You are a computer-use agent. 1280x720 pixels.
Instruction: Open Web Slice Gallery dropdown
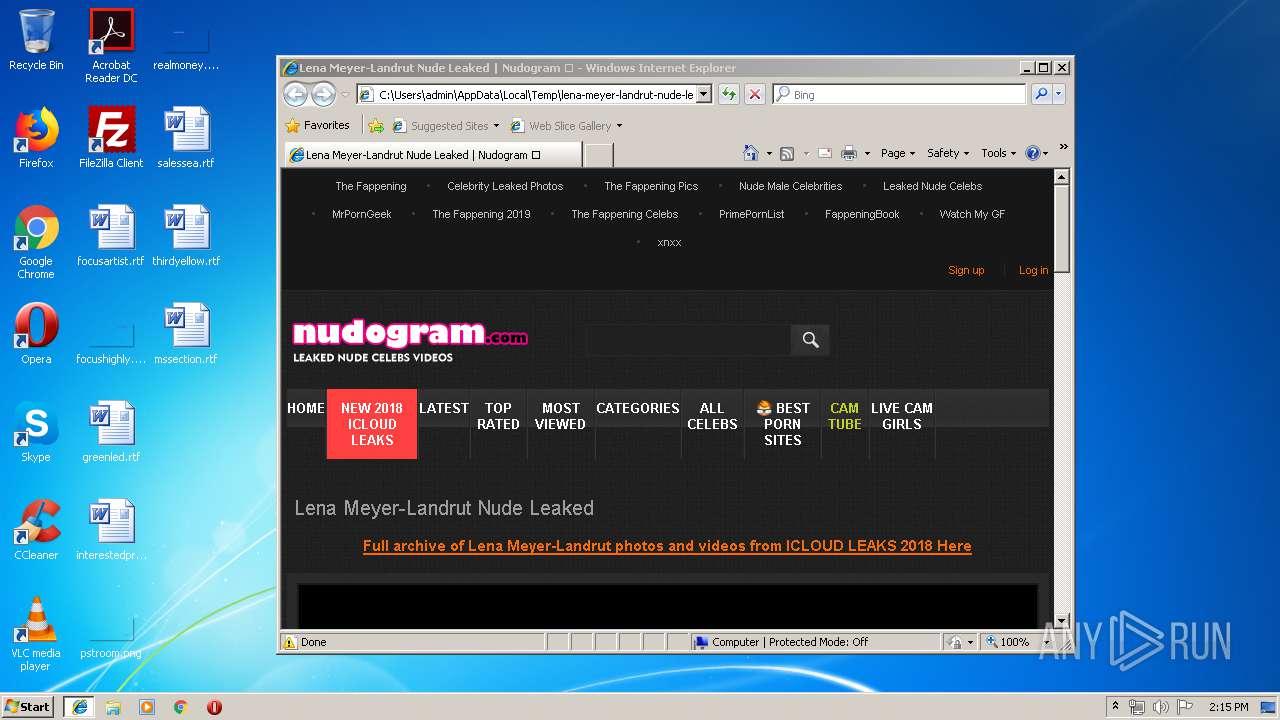click(x=619, y=126)
